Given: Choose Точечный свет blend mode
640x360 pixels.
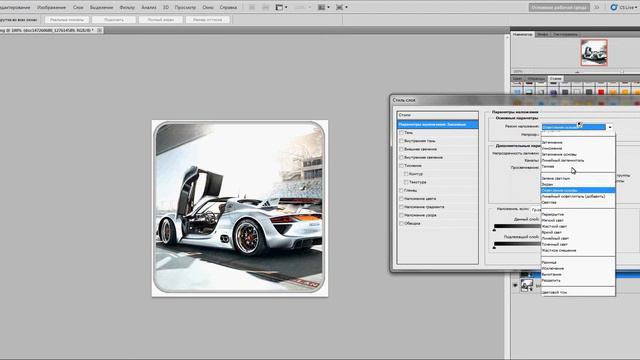Looking at the screenshot, I should click(x=578, y=244).
